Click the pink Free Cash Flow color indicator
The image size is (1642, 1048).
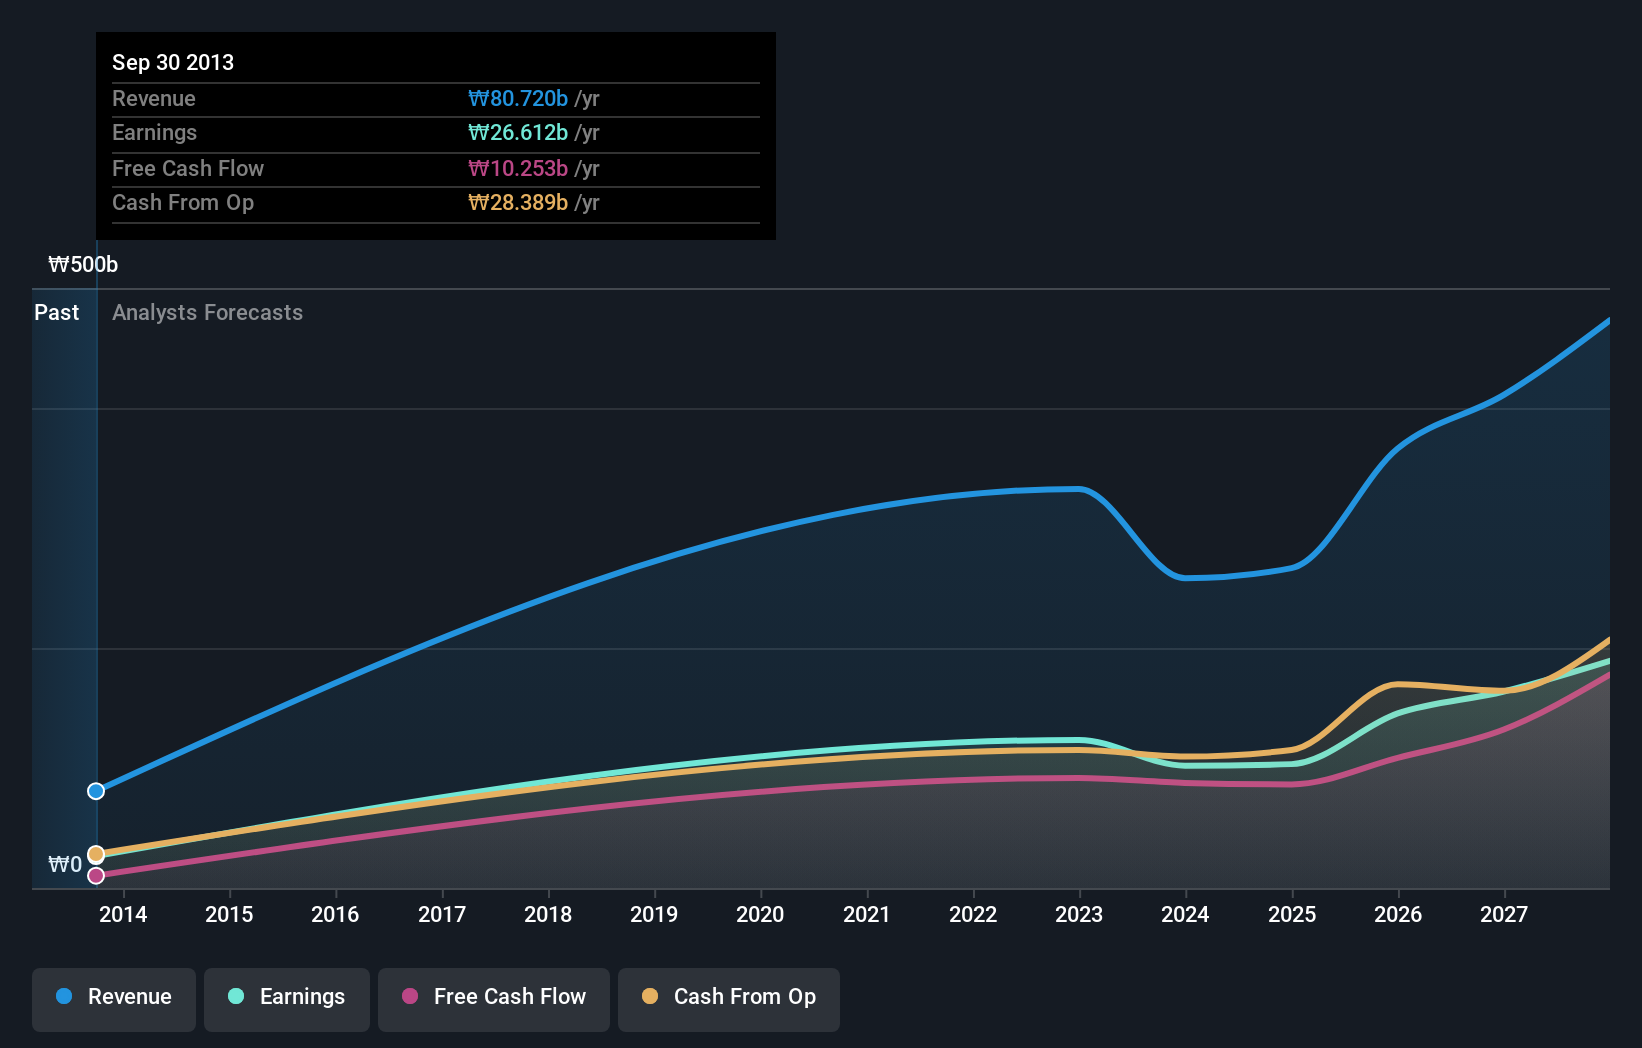click(x=410, y=997)
